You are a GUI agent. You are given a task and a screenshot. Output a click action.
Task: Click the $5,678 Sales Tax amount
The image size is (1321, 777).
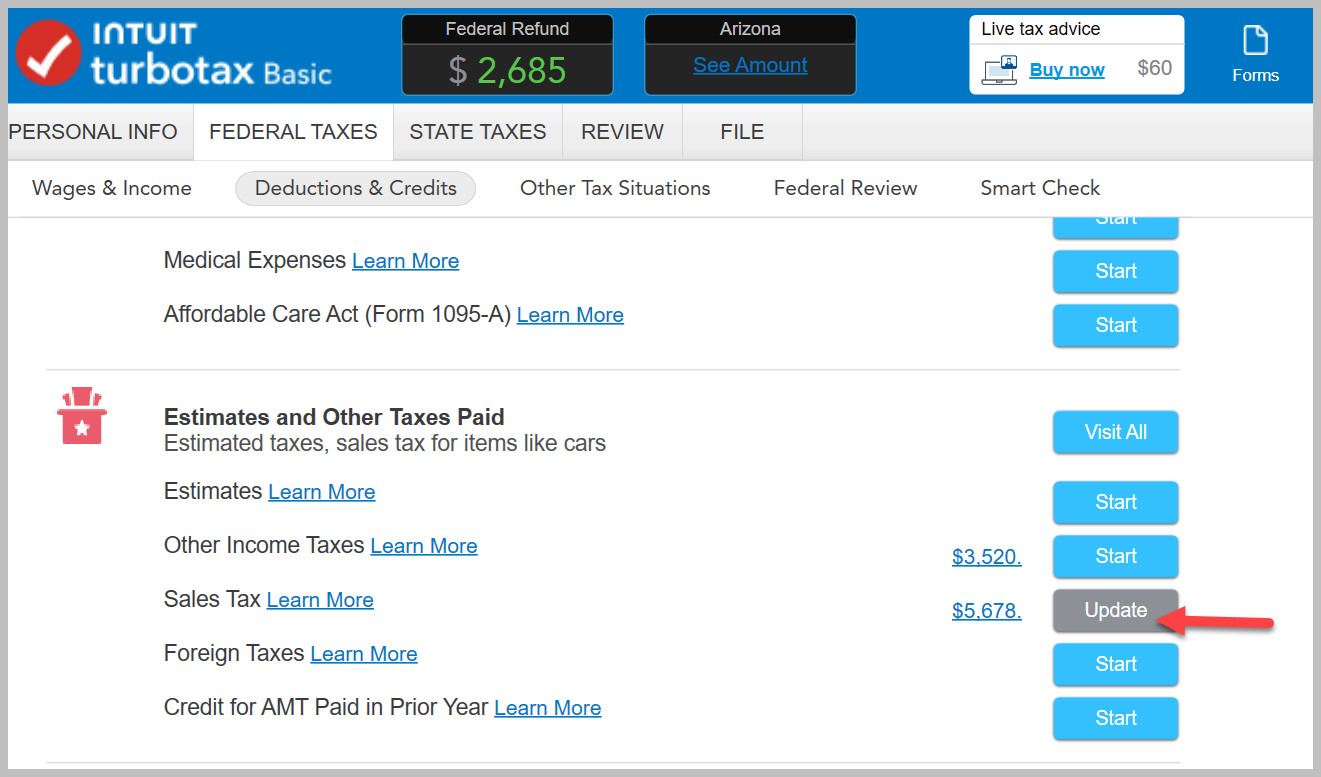[x=987, y=611]
